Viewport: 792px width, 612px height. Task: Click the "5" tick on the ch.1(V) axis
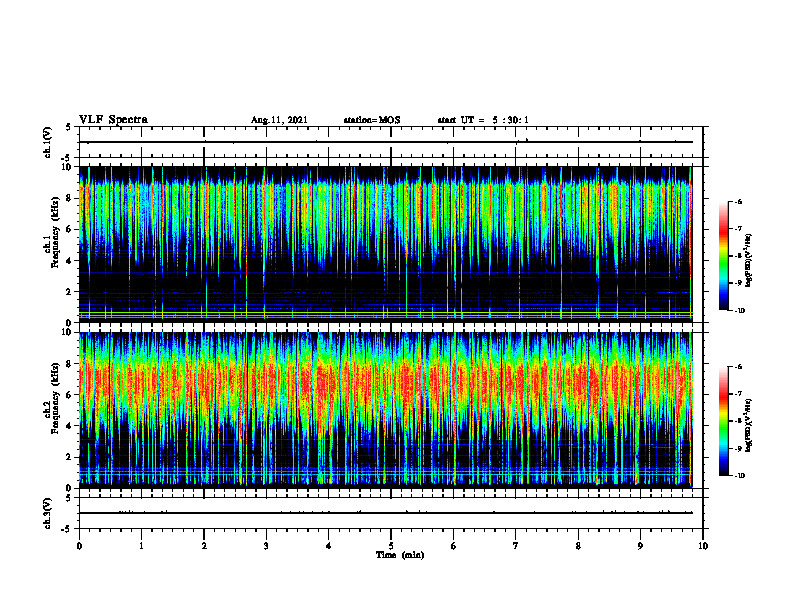pos(68,127)
